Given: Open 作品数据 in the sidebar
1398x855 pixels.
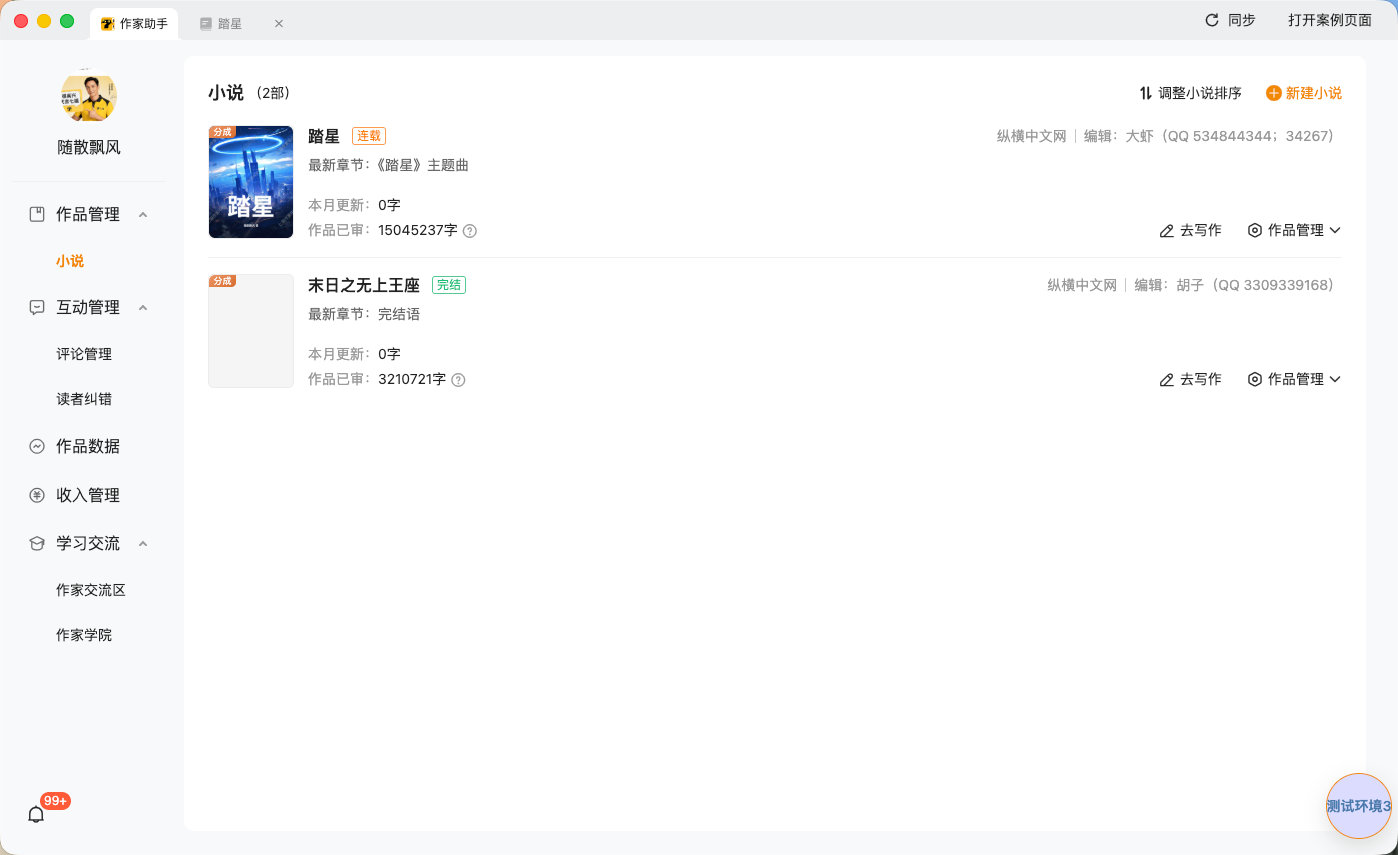Looking at the screenshot, I should click(x=88, y=446).
